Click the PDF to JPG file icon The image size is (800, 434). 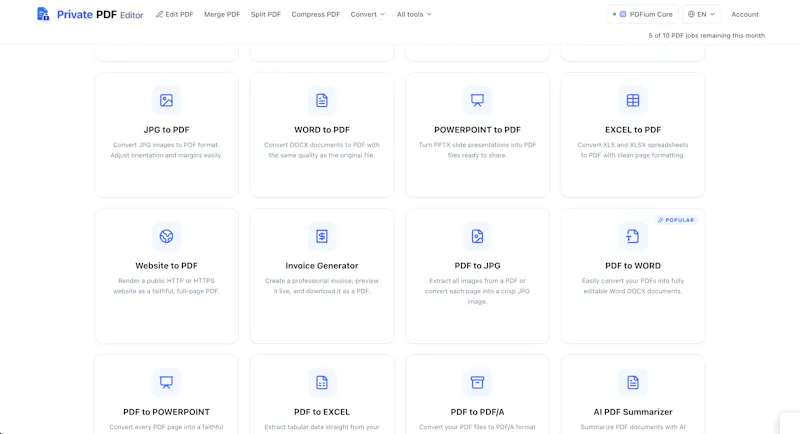[478, 236]
